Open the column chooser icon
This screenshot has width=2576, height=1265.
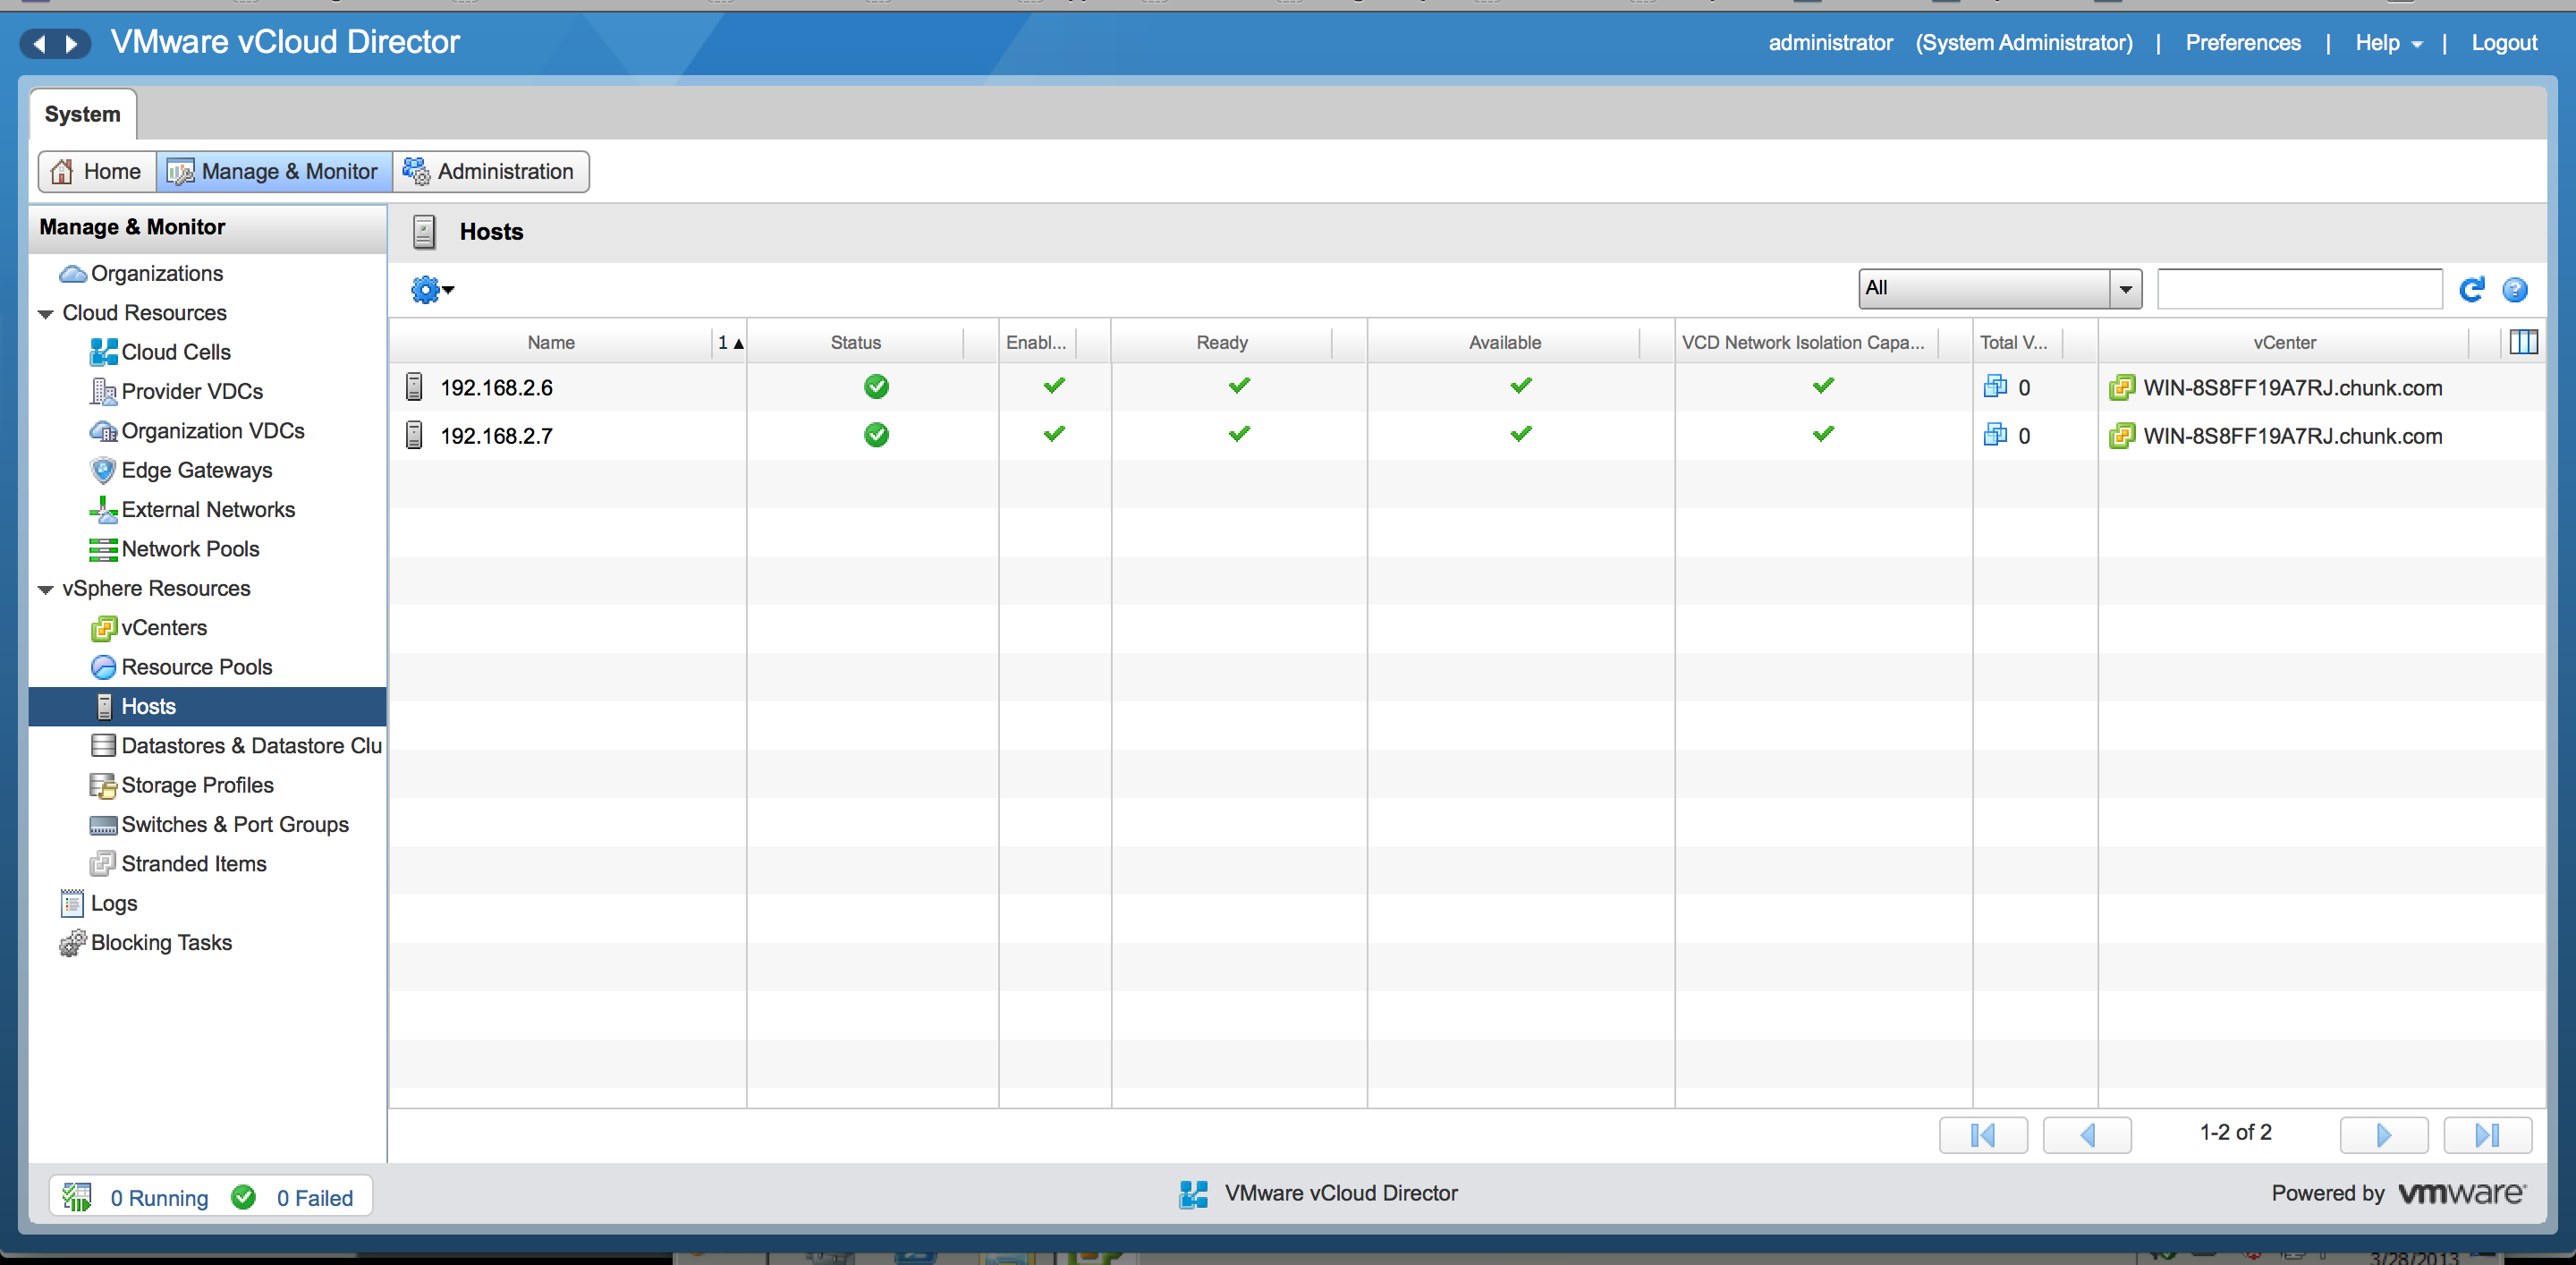(x=2523, y=343)
